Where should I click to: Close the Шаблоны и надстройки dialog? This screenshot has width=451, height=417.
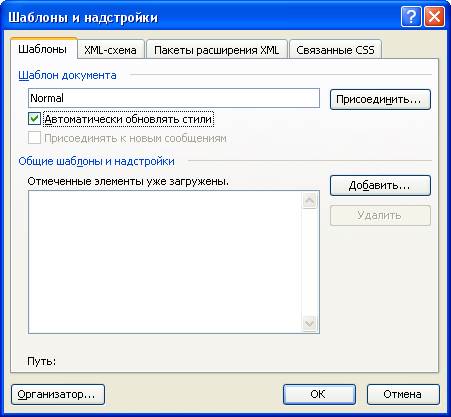click(434, 17)
